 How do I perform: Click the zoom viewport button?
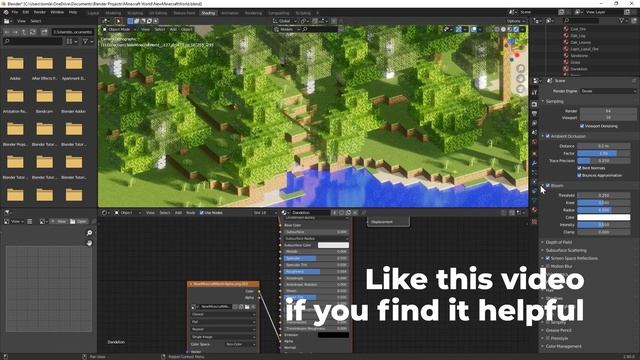coord(520,69)
